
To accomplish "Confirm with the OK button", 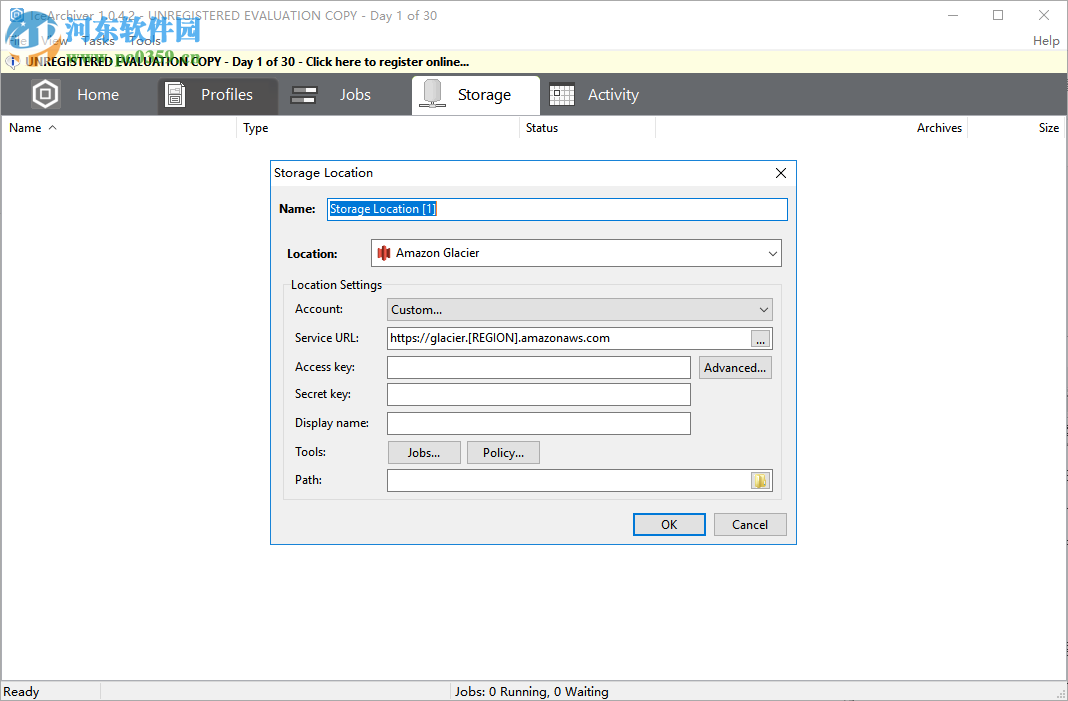I will [669, 525].
